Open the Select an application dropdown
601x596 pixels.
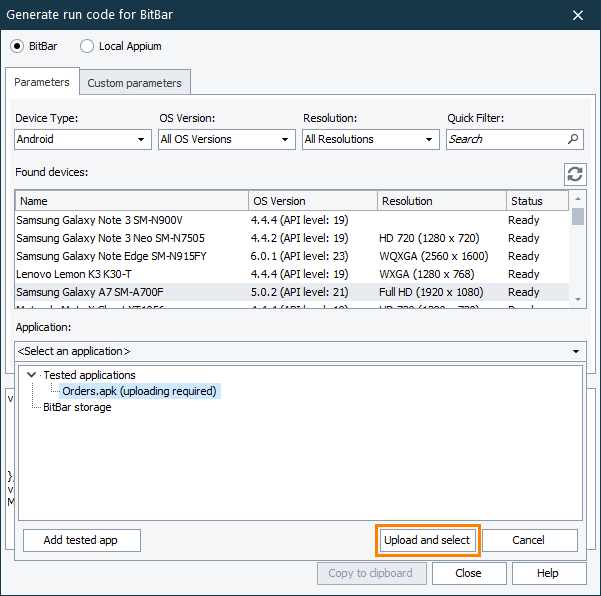pyautogui.click(x=300, y=351)
